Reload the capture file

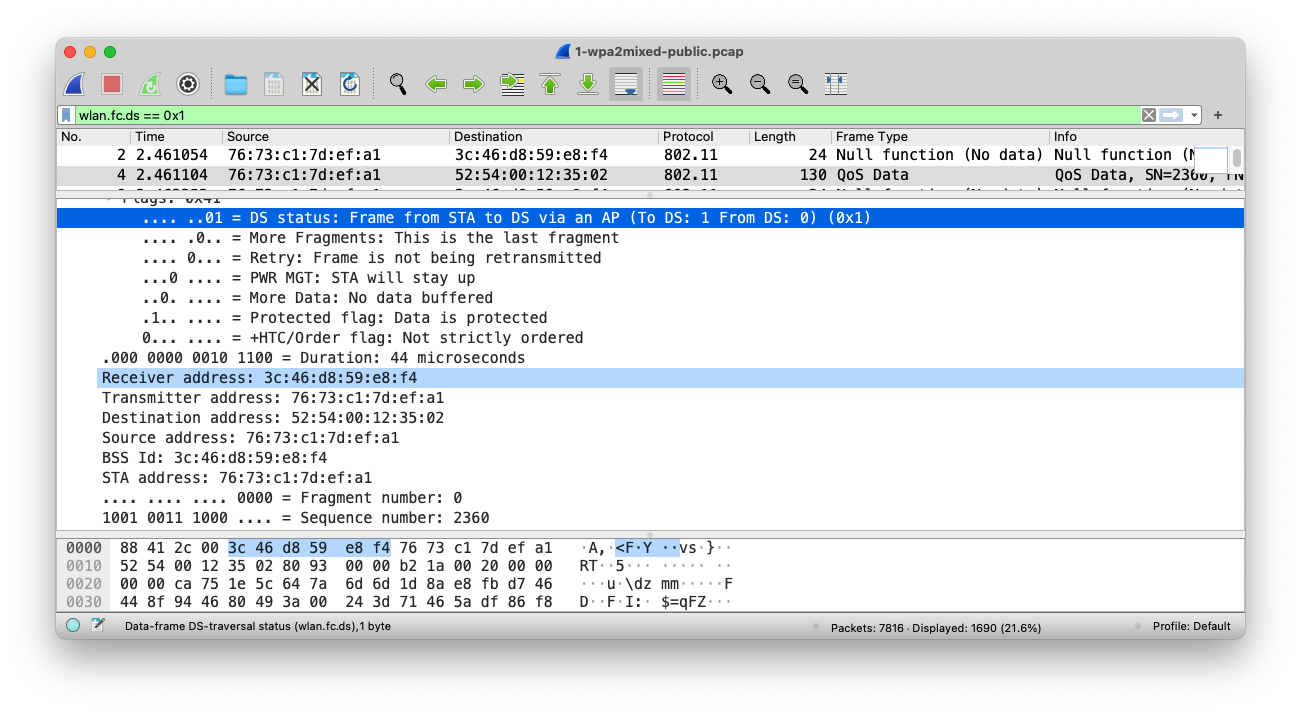tap(350, 84)
